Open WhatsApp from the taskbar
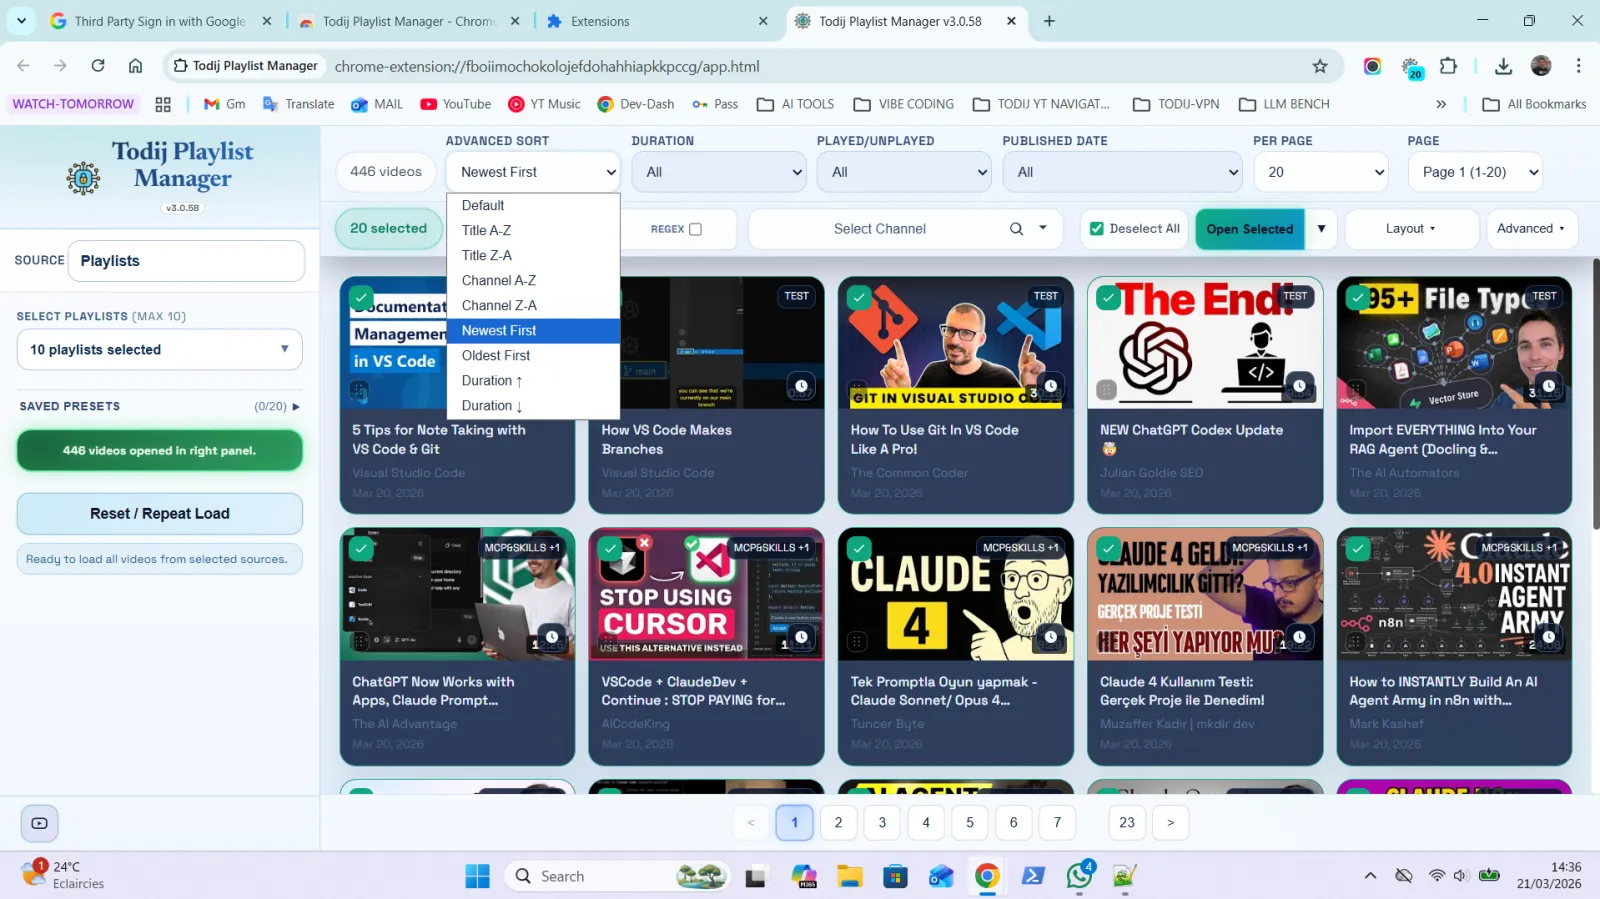Image resolution: width=1600 pixels, height=899 pixels. (x=1079, y=876)
